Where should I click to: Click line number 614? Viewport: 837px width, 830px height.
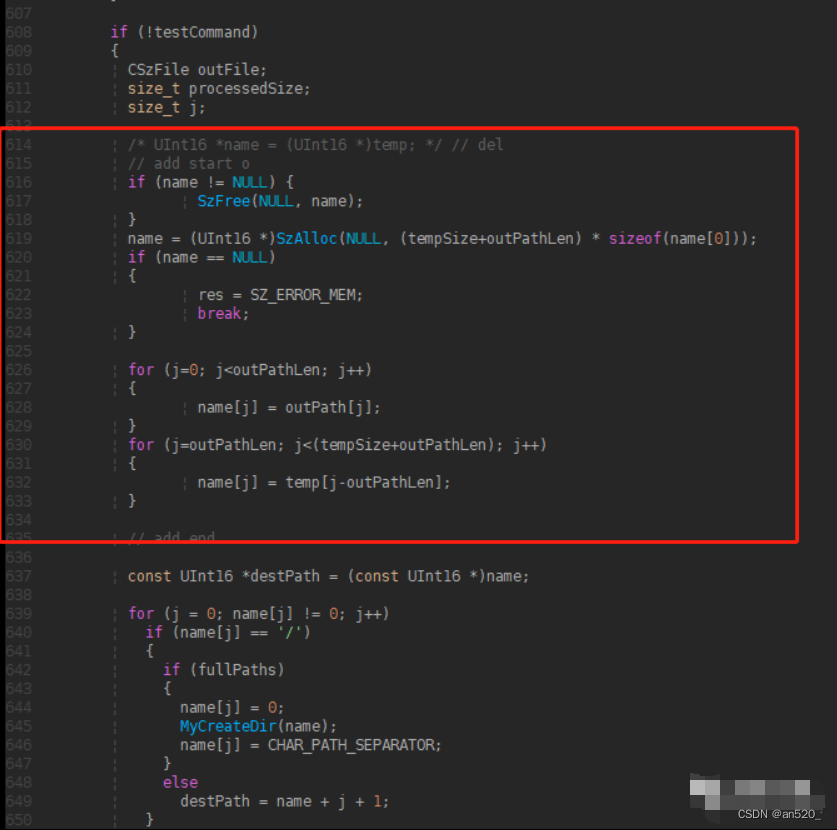pos(17,143)
